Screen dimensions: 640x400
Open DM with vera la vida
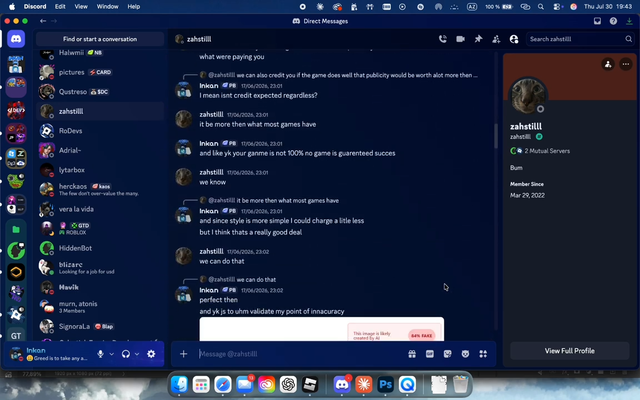point(100,209)
